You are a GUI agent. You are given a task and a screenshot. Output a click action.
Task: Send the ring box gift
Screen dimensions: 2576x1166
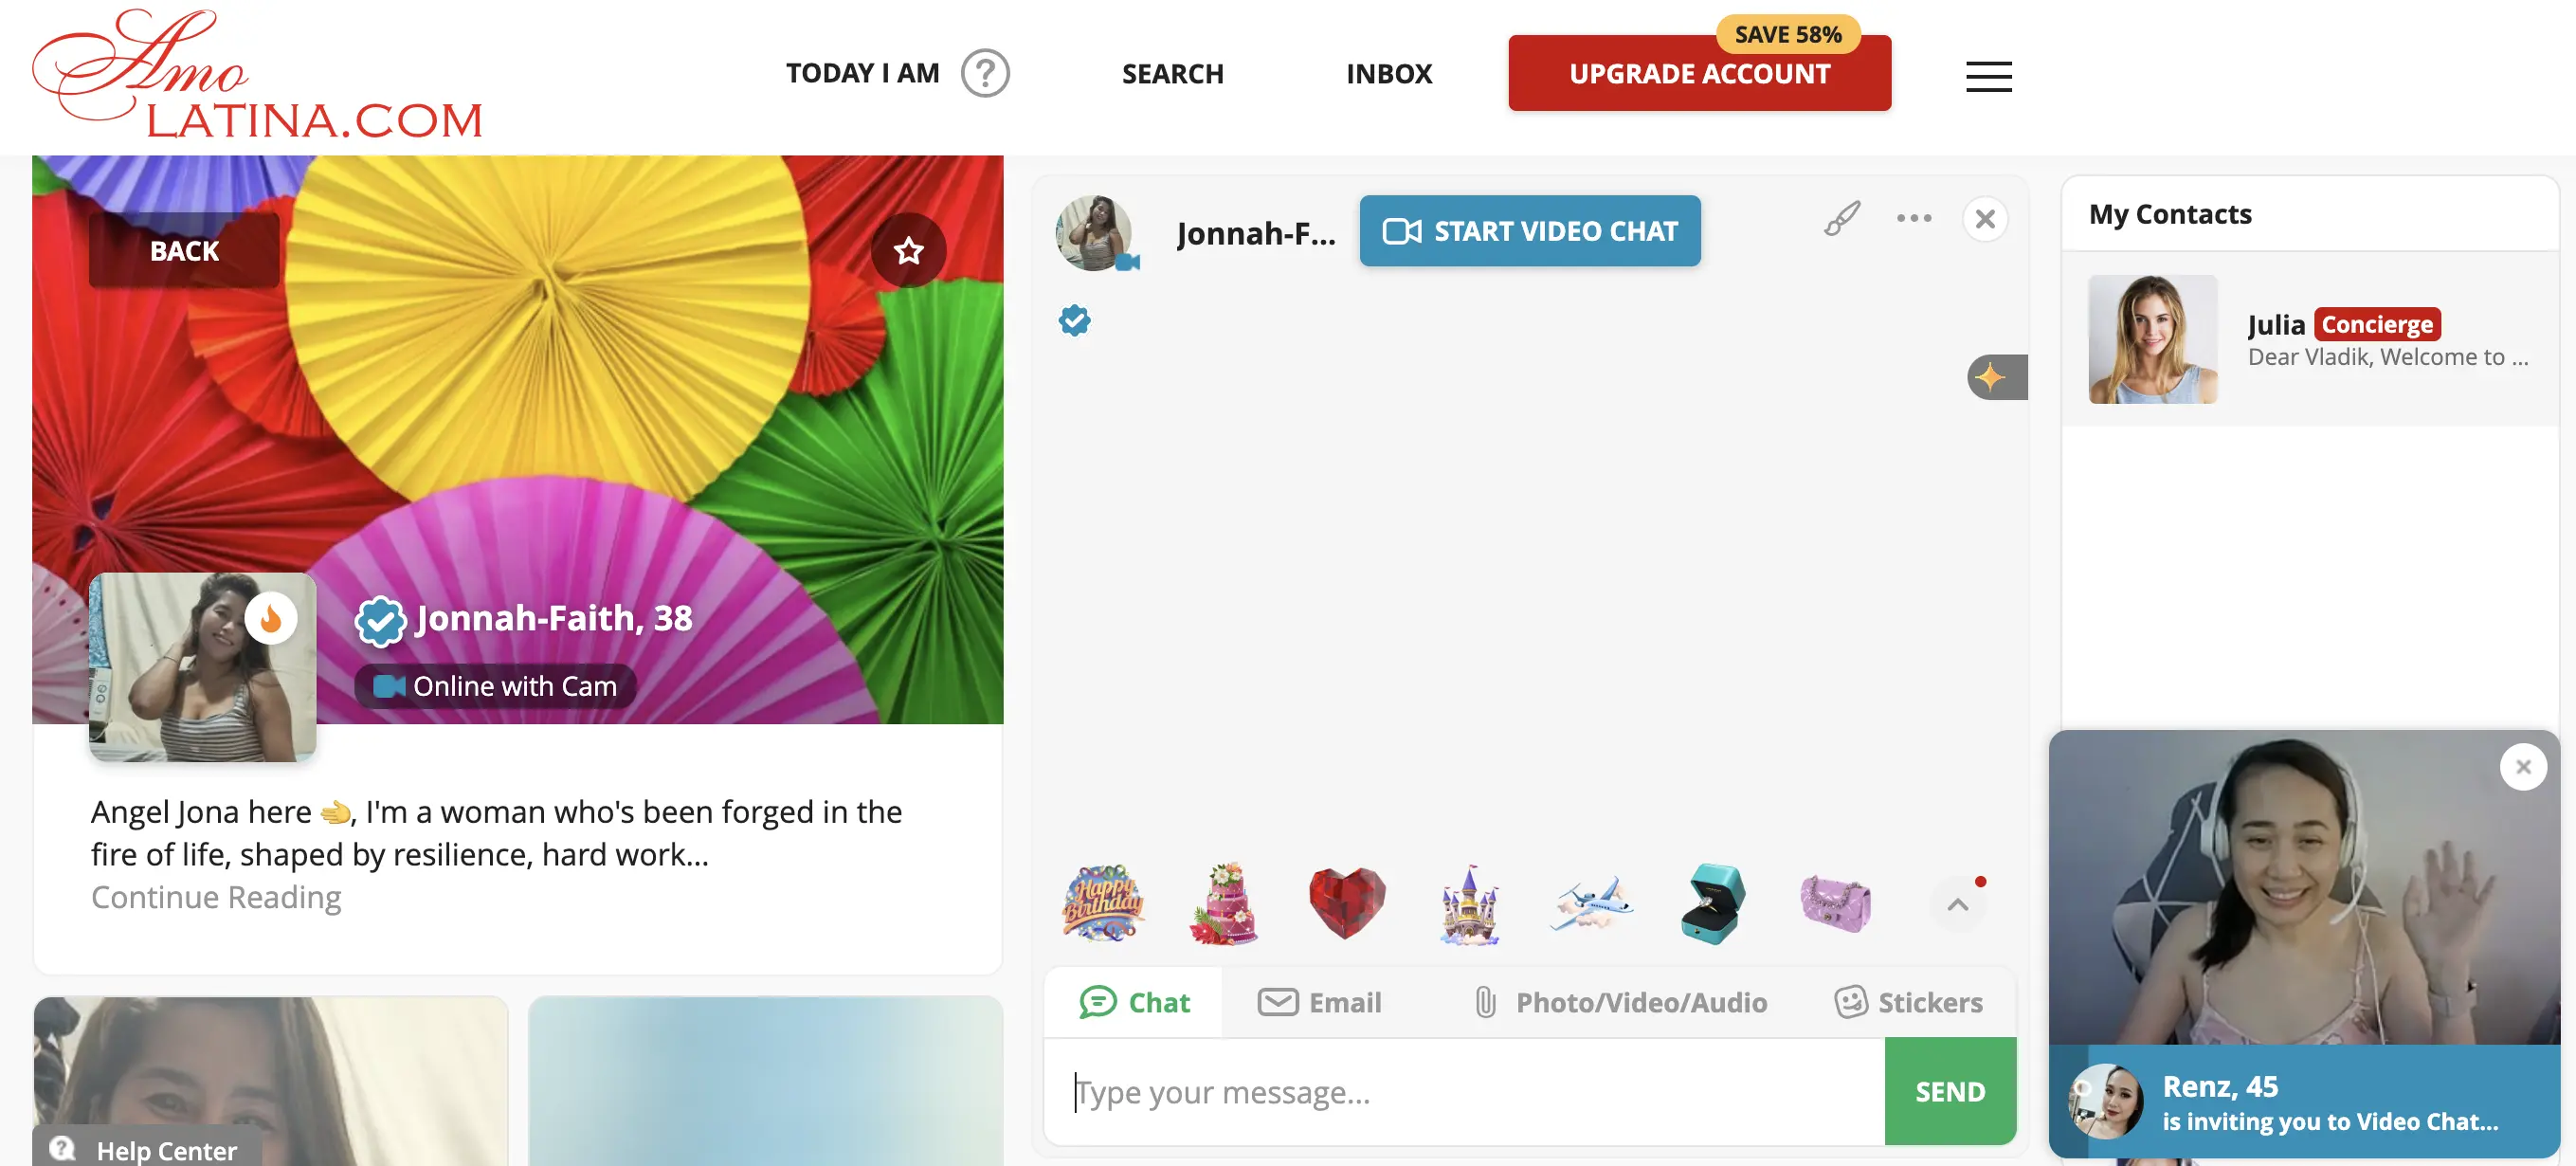[1712, 903]
